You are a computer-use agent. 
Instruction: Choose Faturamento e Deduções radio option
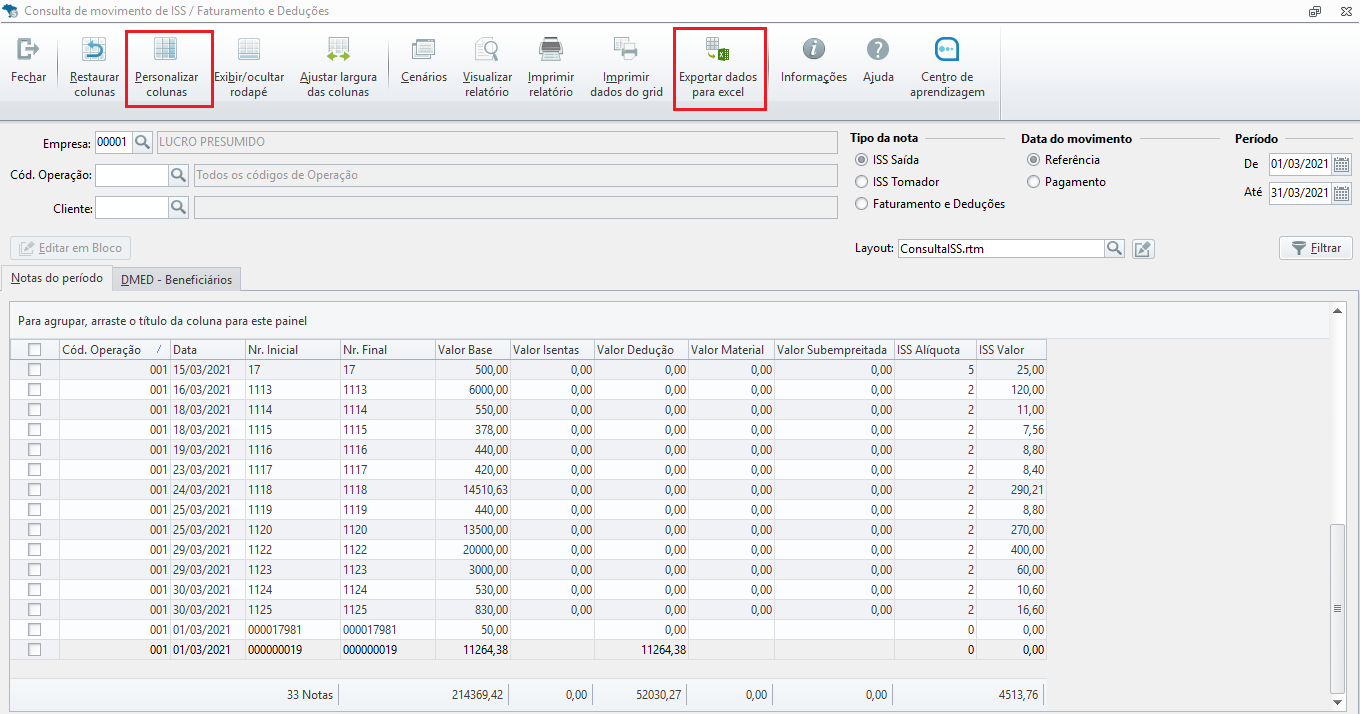pyautogui.click(x=862, y=204)
